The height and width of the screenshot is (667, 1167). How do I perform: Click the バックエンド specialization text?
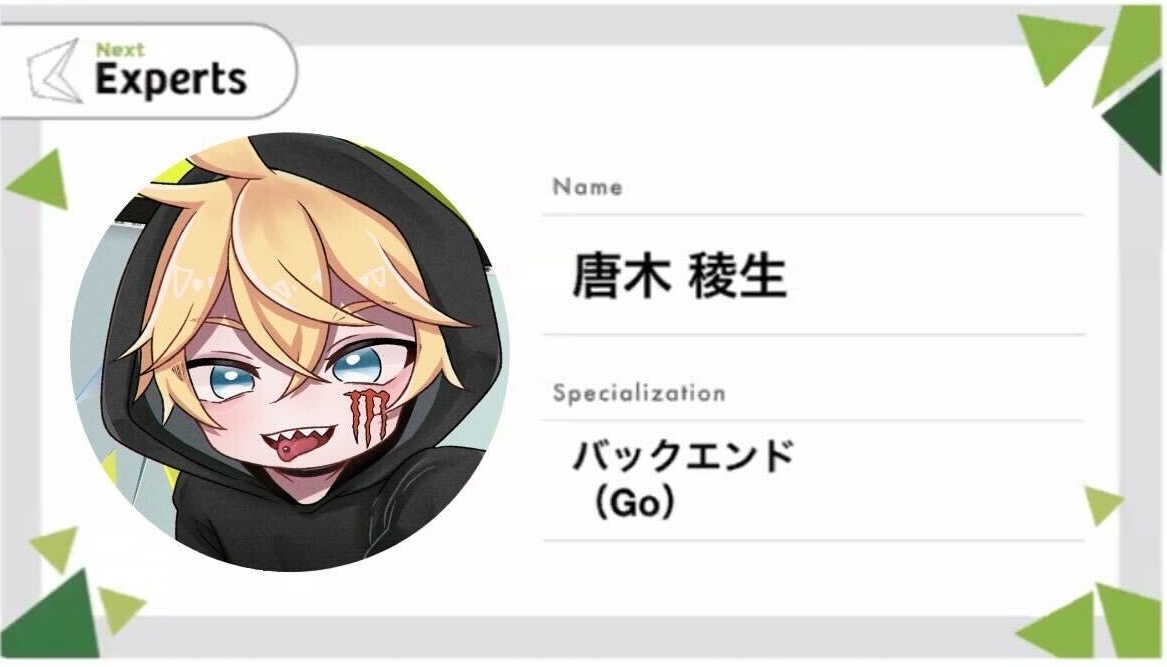[683, 456]
